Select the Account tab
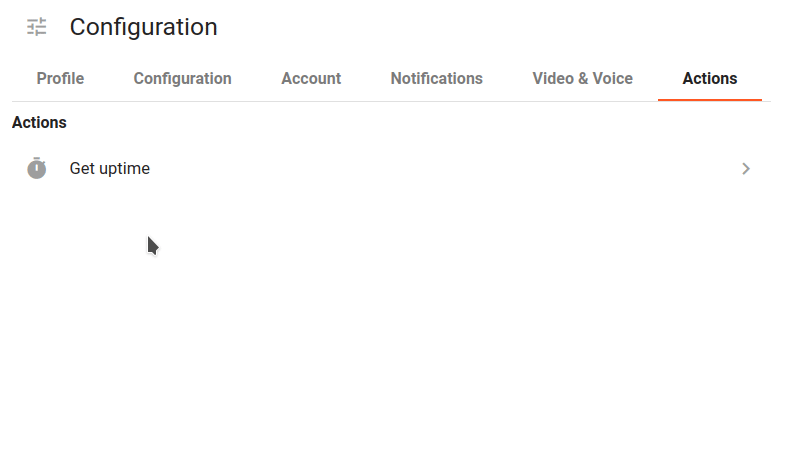The width and height of the screenshot is (800, 450). pos(311,78)
